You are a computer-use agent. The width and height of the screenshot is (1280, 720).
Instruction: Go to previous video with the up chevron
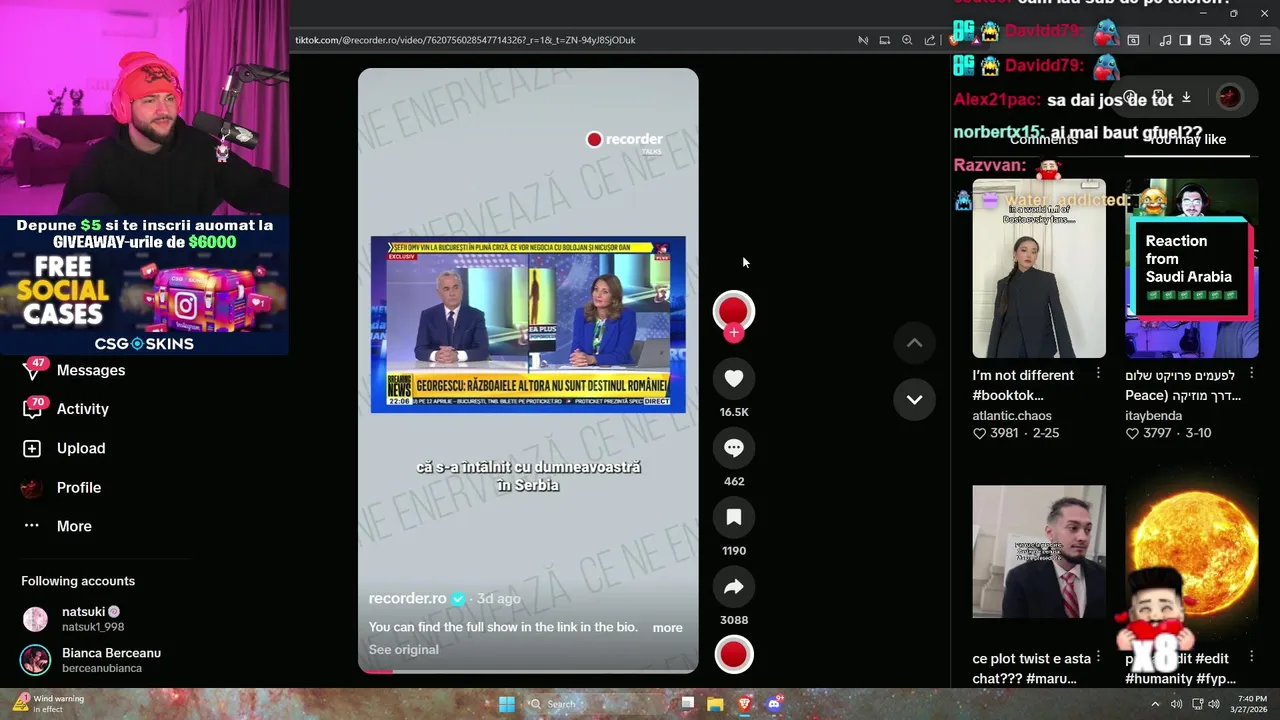coord(914,343)
